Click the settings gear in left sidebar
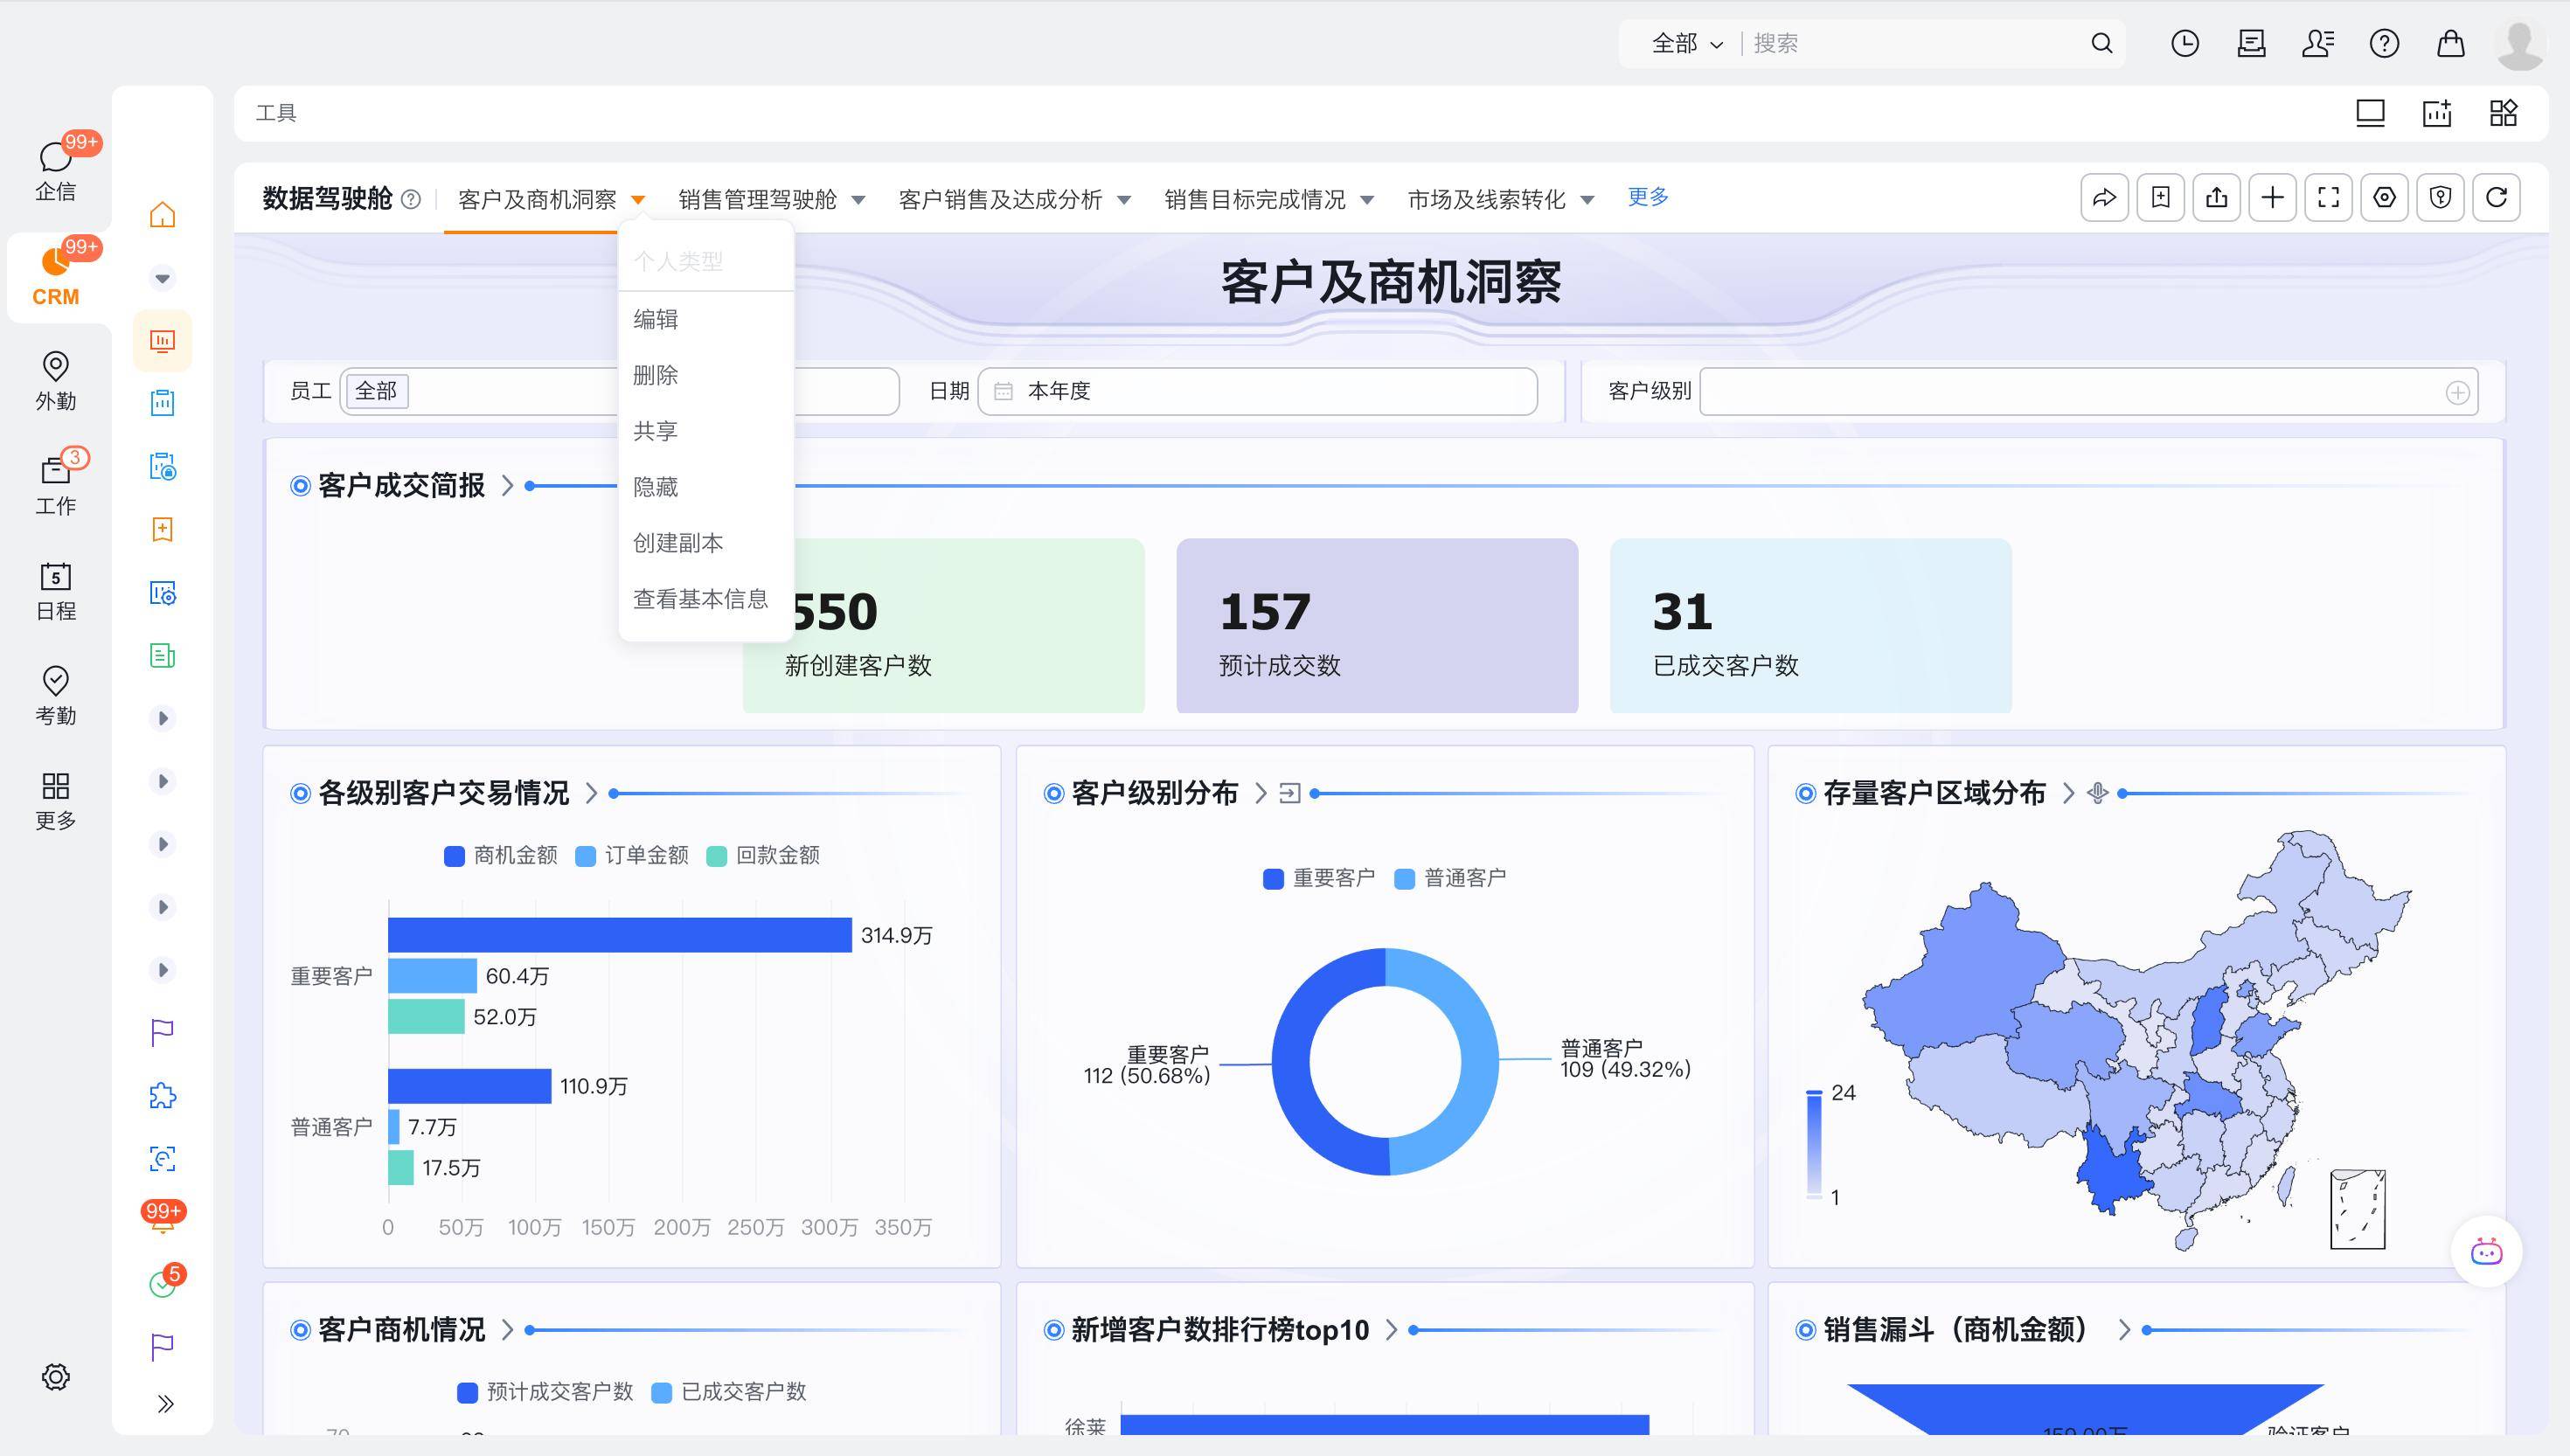The width and height of the screenshot is (2570, 1456). [x=55, y=1376]
